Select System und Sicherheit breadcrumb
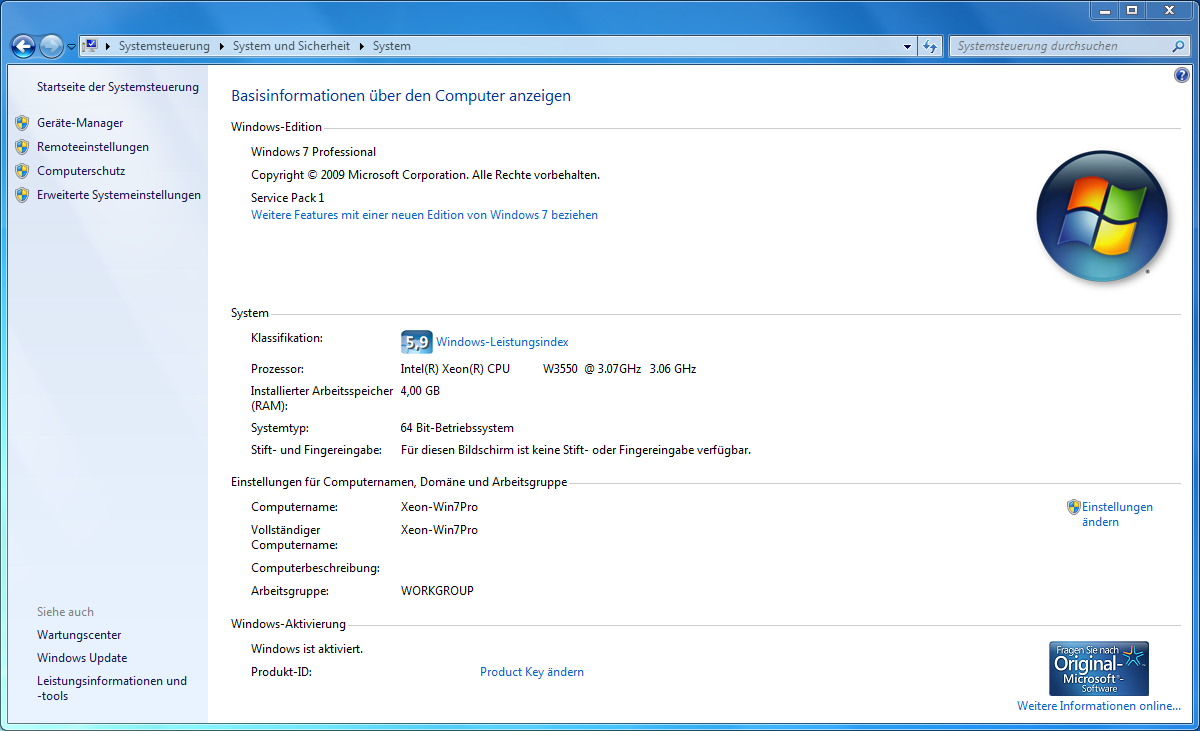This screenshot has height=731, width=1200. click(x=291, y=46)
